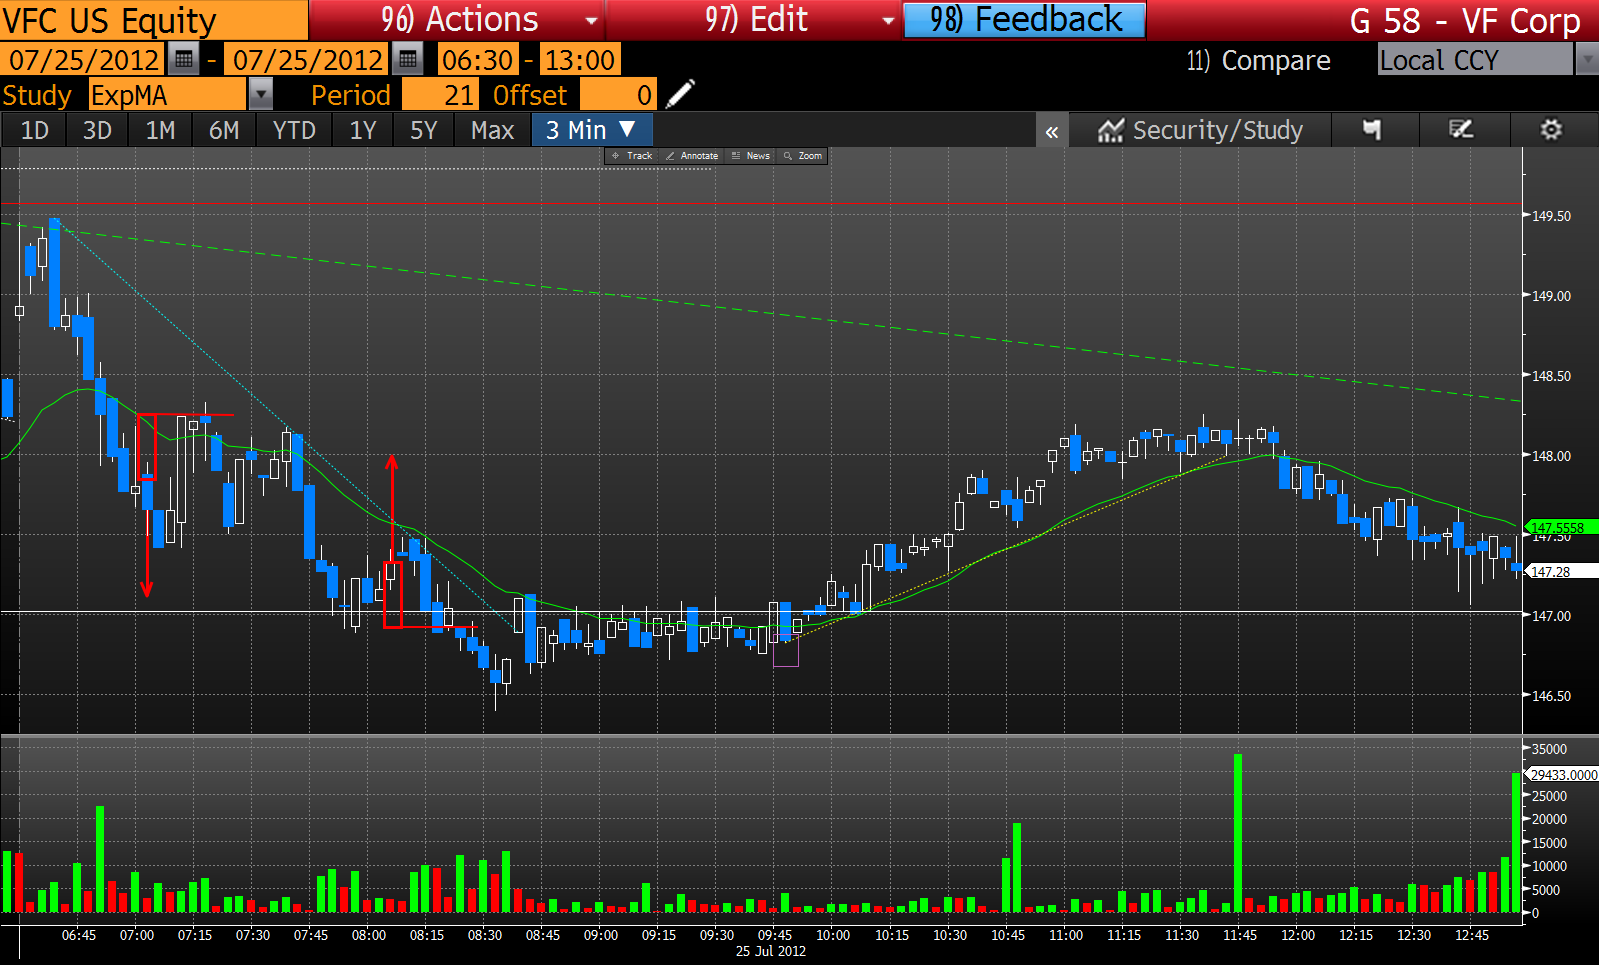Toggle Track crosshair mode

click(632, 156)
